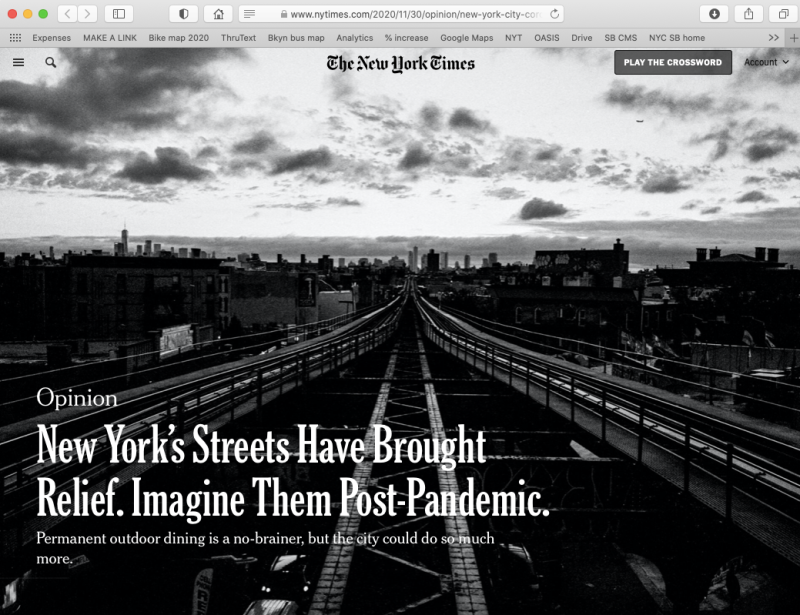This screenshot has width=800, height=615.
Task: Open the Opinion section link
Action: click(x=77, y=398)
